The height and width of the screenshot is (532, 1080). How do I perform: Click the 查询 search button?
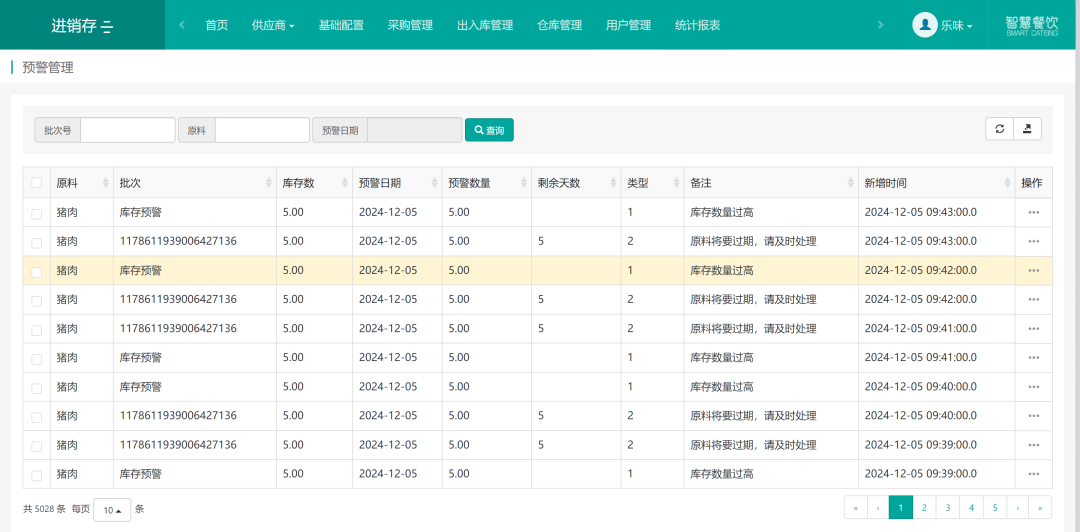489,130
